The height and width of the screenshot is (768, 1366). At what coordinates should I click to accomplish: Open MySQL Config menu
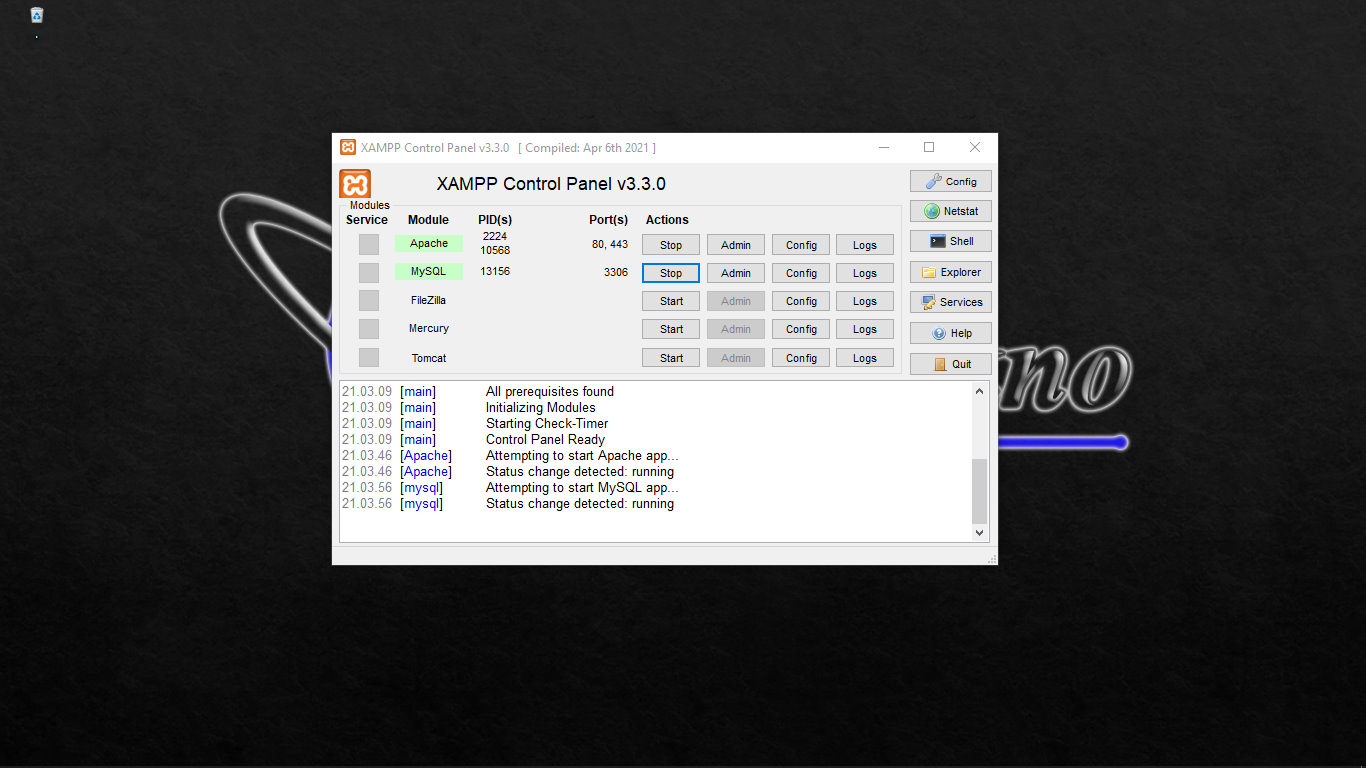801,273
